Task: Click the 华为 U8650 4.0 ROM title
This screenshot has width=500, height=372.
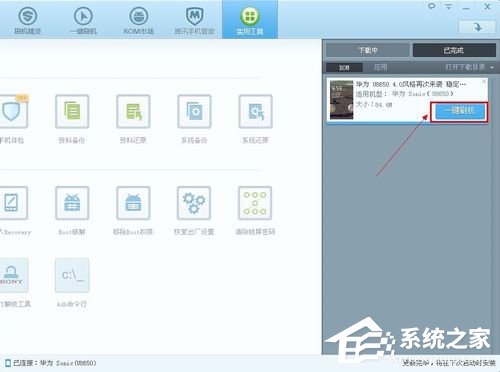Action: point(411,84)
